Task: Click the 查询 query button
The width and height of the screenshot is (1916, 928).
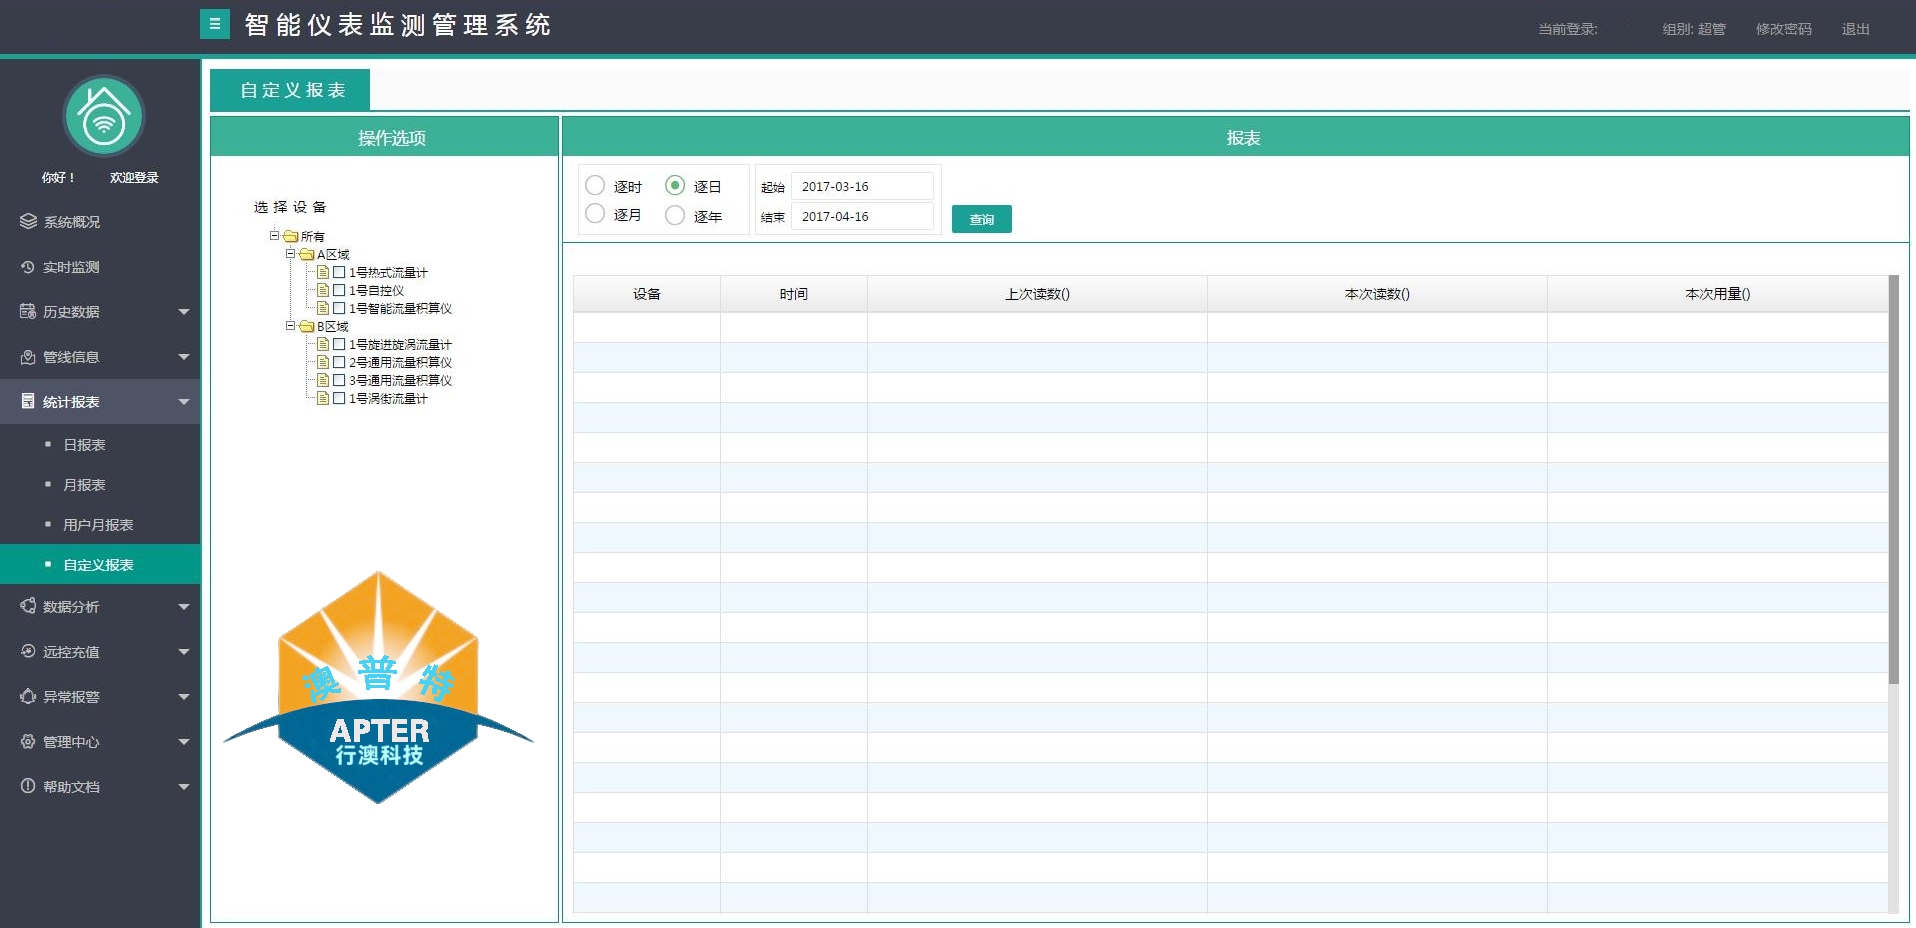Action: click(981, 219)
